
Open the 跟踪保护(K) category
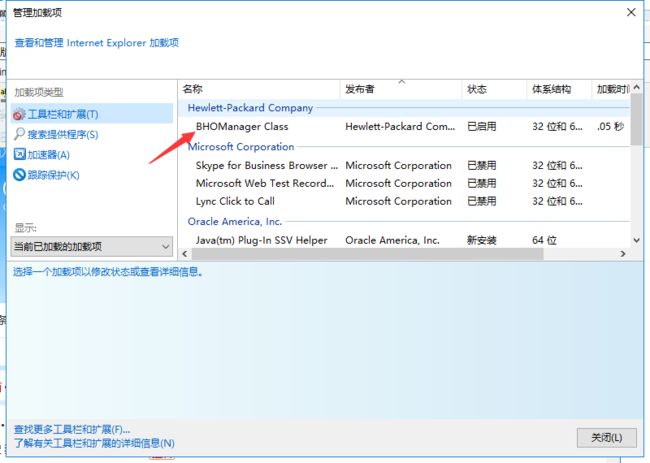[53, 175]
